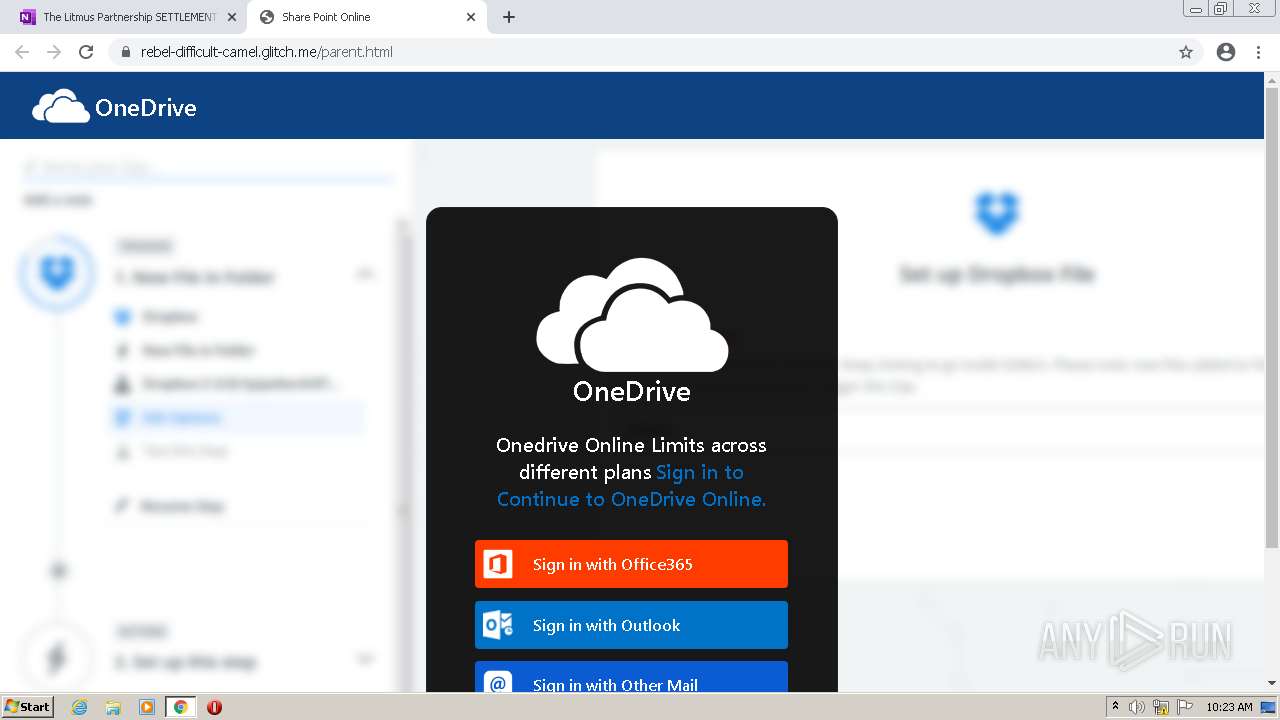Go forward to next page
The height and width of the screenshot is (720, 1280).
coord(54,52)
